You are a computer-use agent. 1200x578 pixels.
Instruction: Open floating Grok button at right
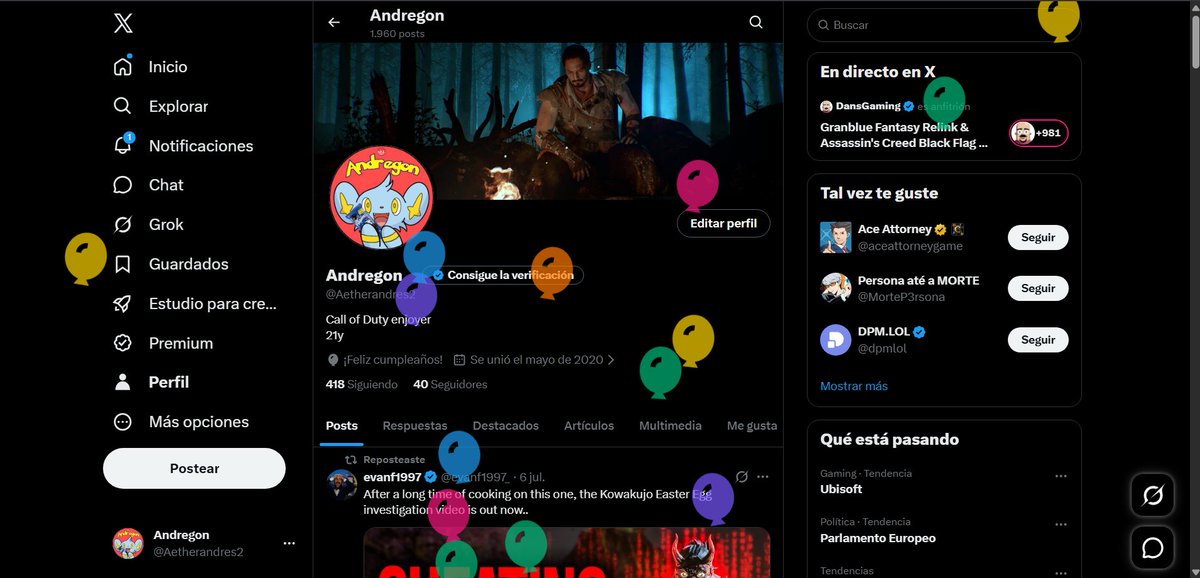[x=1152, y=496]
